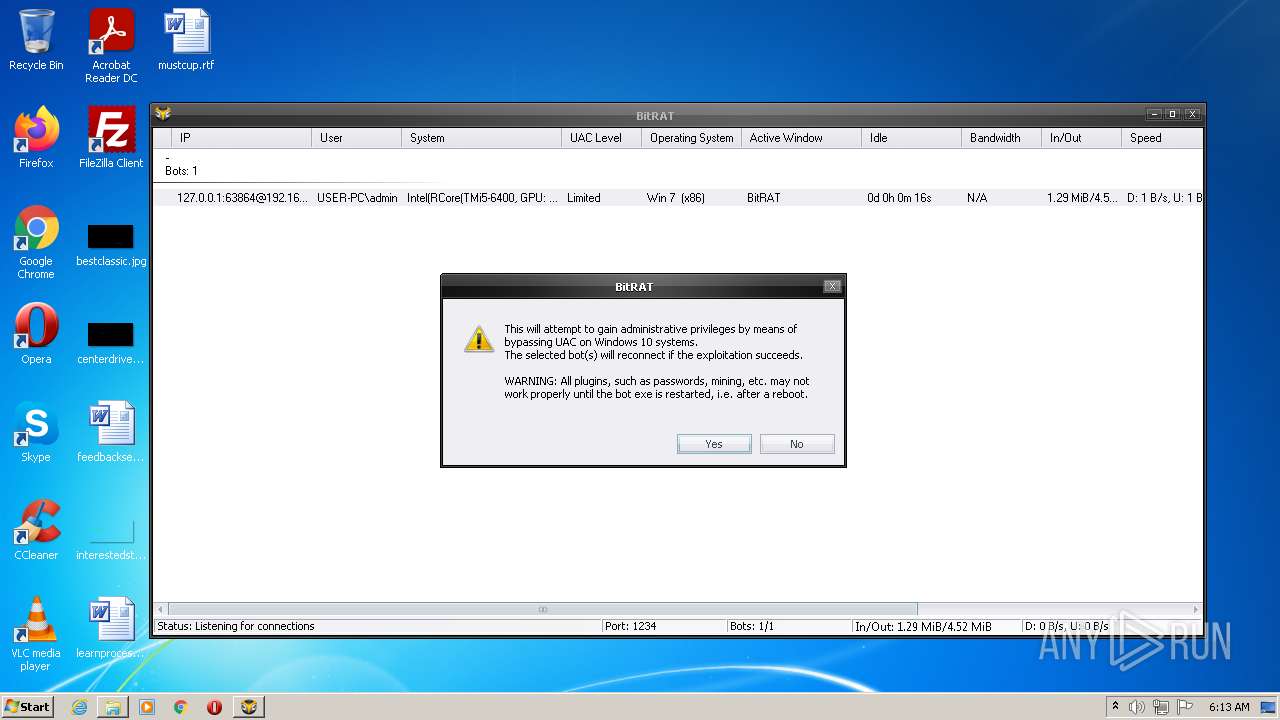Select Opera desktop shortcut

pyautogui.click(x=36, y=334)
